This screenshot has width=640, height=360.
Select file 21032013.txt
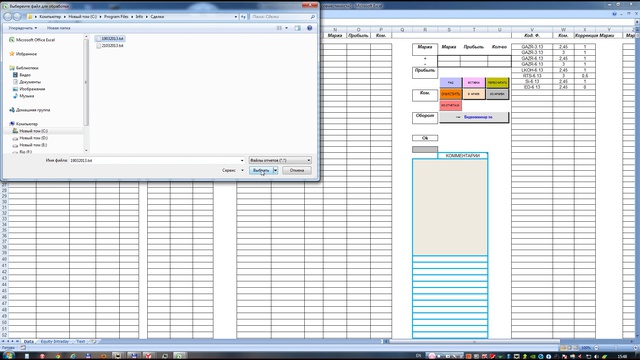tap(109, 46)
